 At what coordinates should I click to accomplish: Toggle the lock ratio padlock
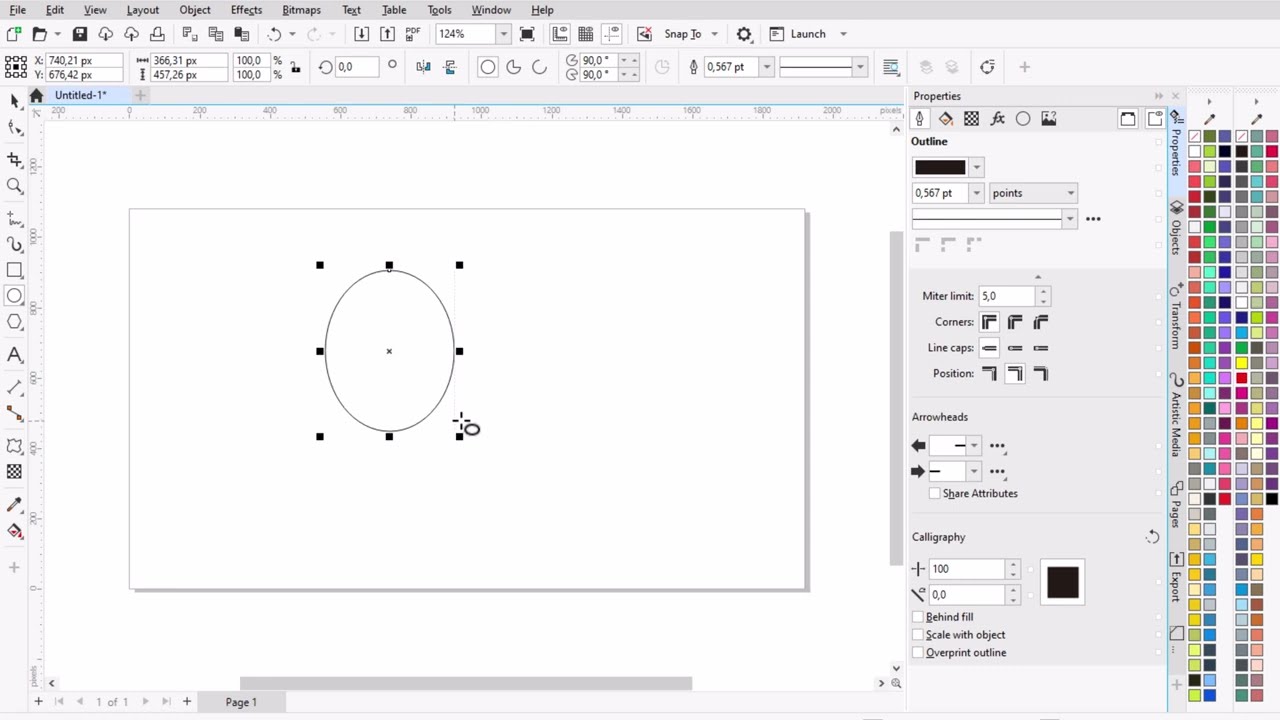point(295,67)
